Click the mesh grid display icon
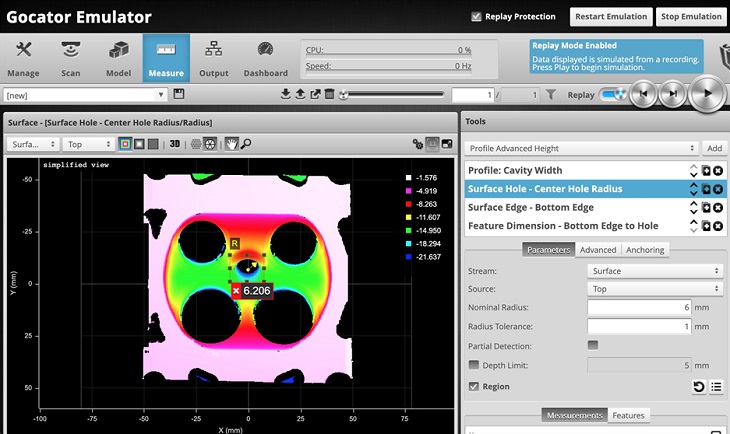 196,144
